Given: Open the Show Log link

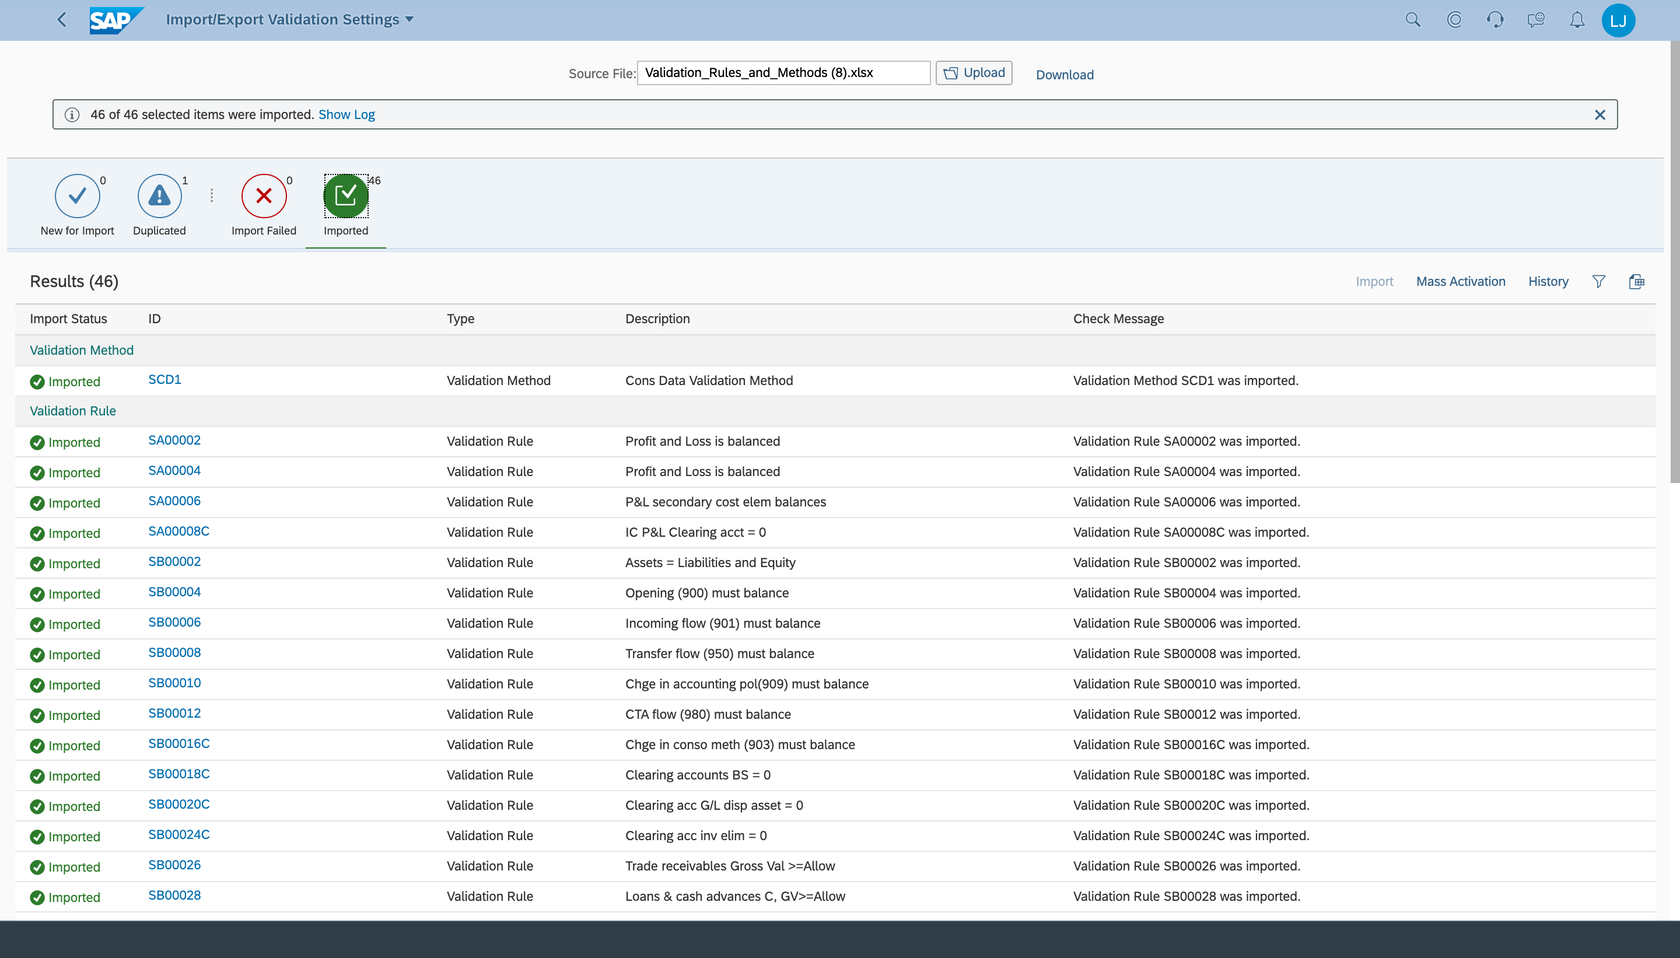Looking at the screenshot, I should click(347, 115).
